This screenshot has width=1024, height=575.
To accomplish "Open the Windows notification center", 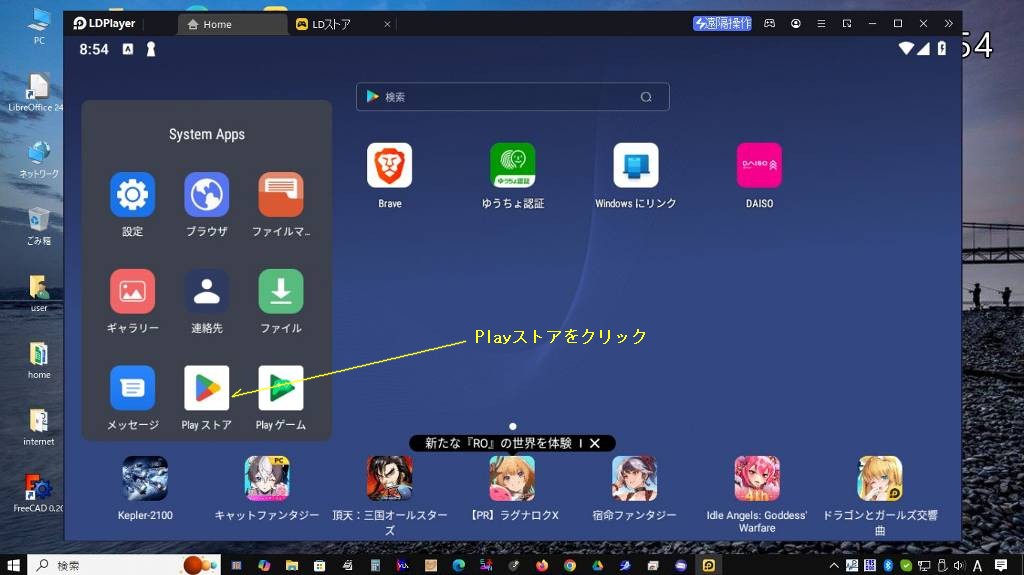I will pyautogui.click(x=1000, y=565).
